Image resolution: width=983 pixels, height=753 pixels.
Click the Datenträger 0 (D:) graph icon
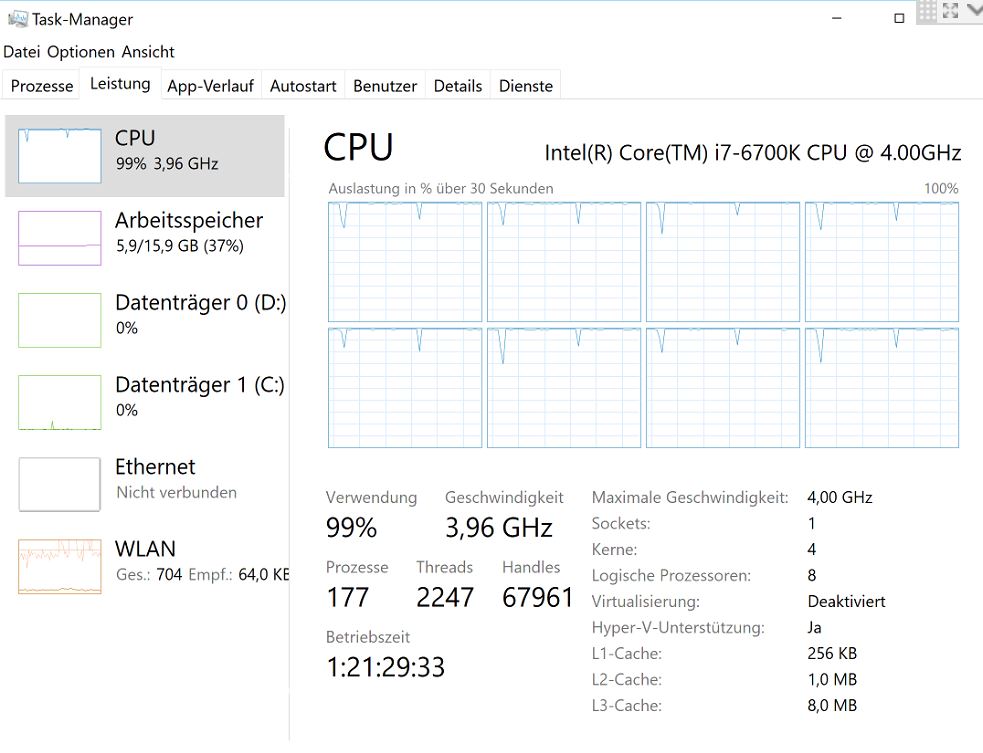pyautogui.click(x=60, y=320)
